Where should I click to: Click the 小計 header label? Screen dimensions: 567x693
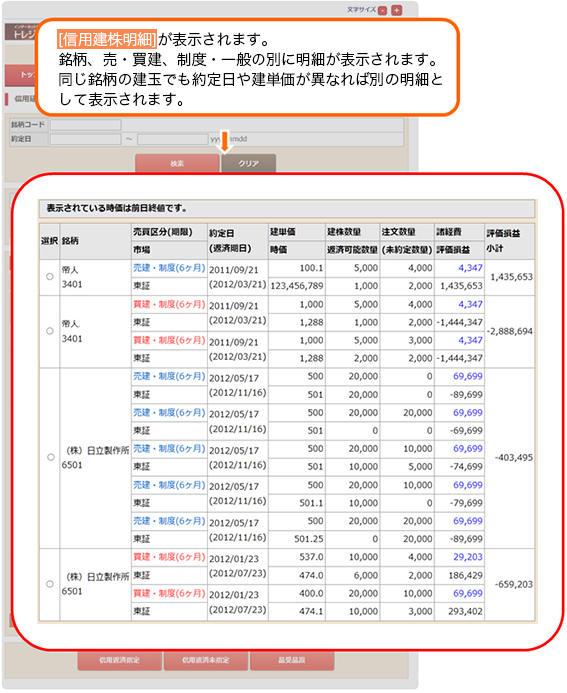tap(495, 248)
